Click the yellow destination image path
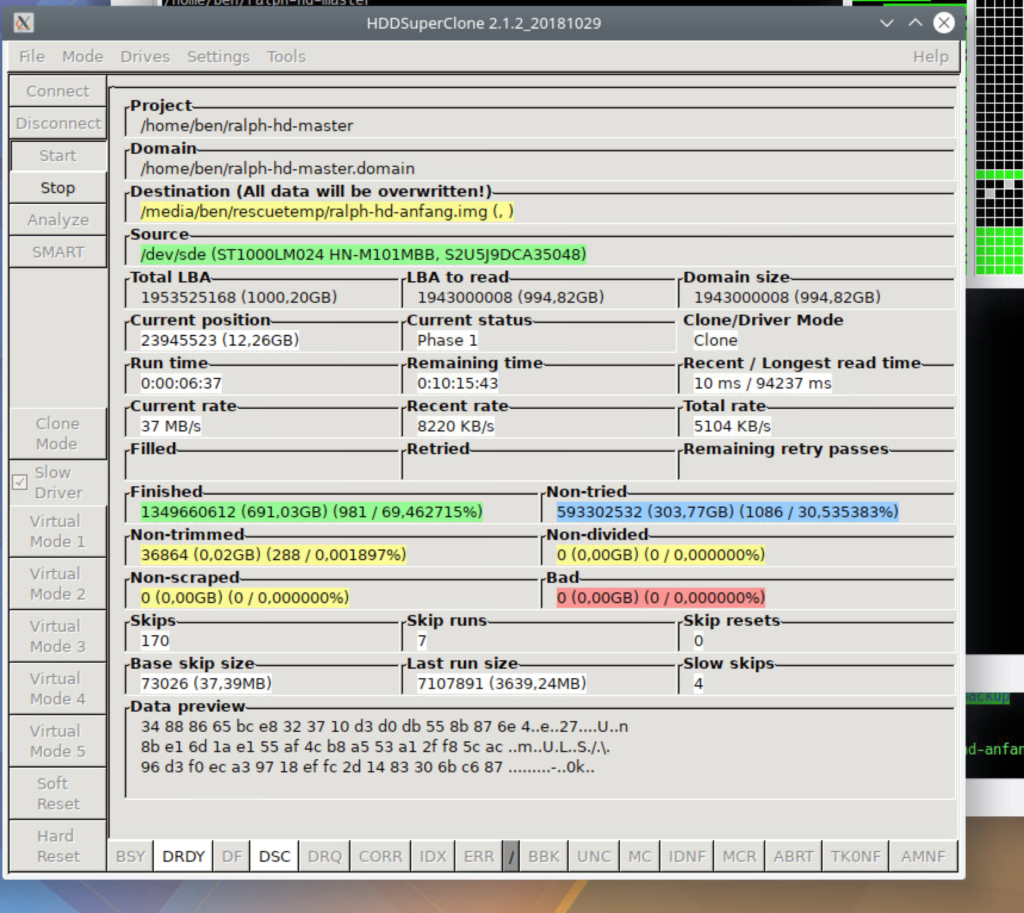1024x913 pixels. click(x=327, y=212)
